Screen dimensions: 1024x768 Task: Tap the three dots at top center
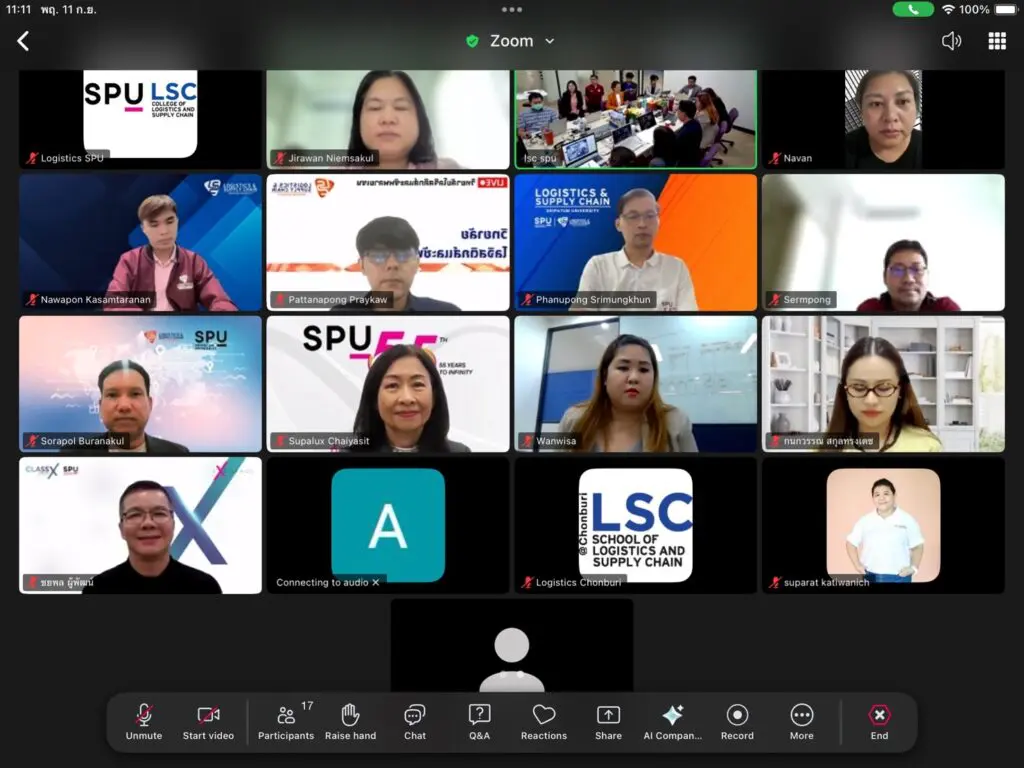point(512,9)
